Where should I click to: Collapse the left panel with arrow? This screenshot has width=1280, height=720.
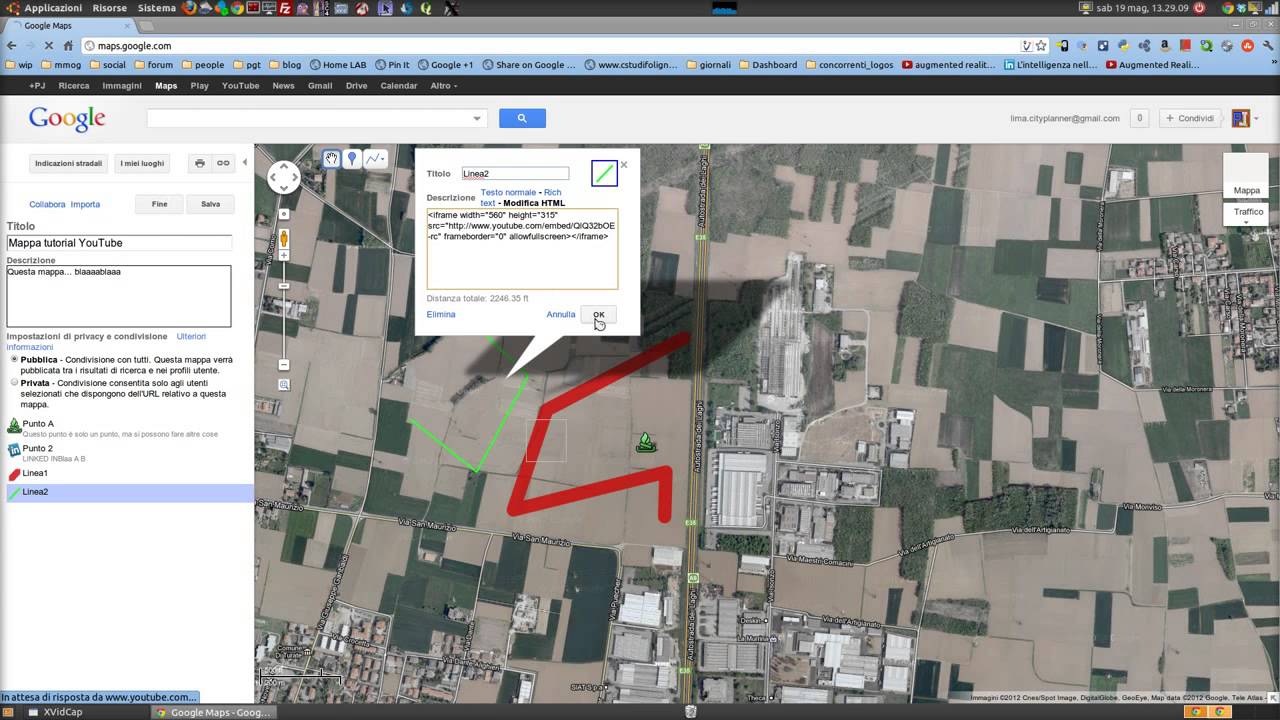click(x=245, y=163)
